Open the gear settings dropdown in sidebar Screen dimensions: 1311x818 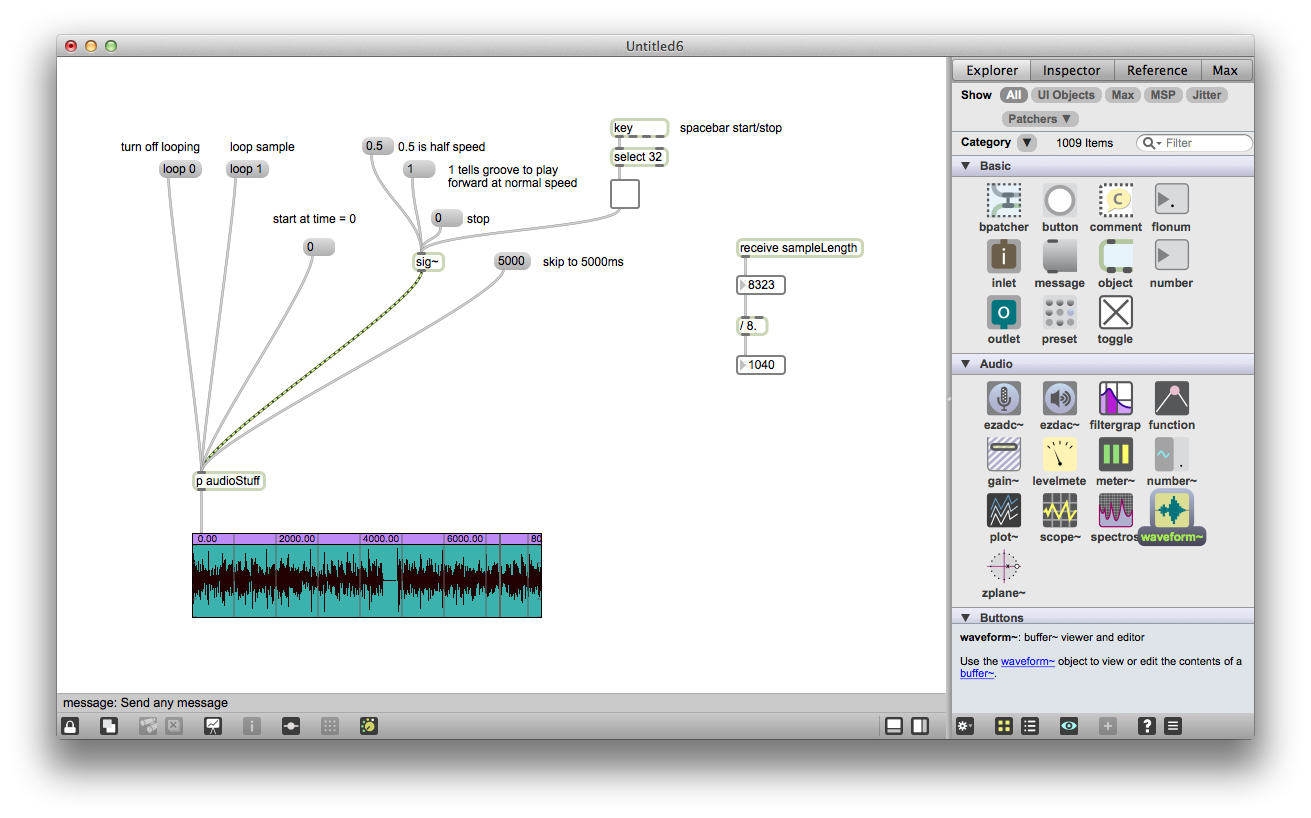tap(965, 726)
